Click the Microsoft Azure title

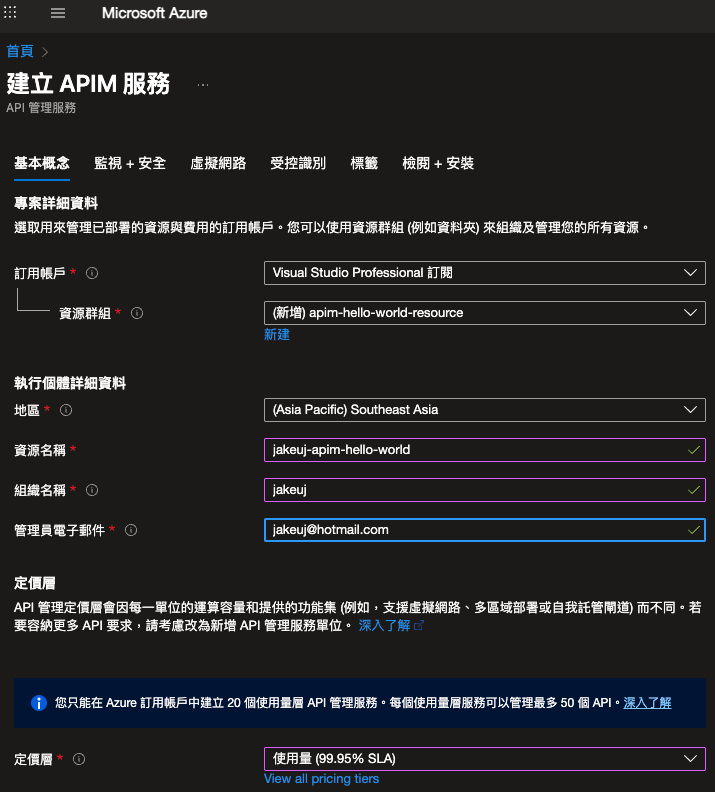click(155, 13)
